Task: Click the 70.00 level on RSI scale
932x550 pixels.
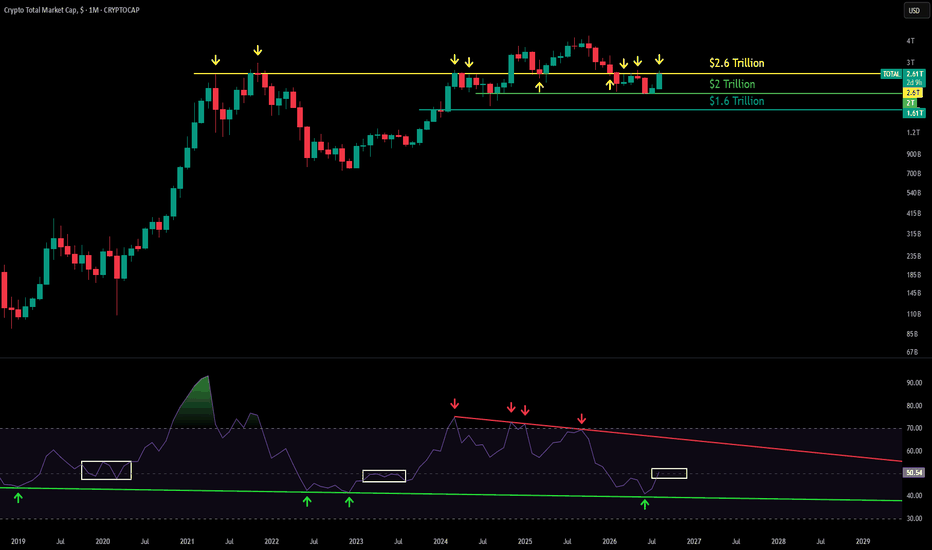Action: click(x=914, y=428)
